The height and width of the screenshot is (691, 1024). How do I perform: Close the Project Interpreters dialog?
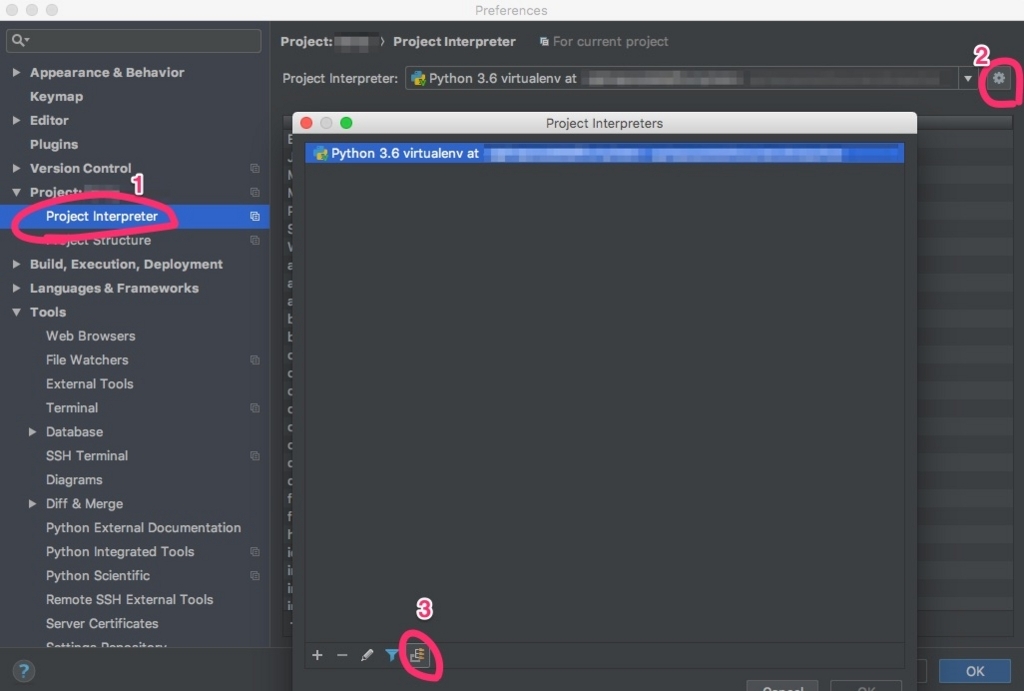(306, 123)
